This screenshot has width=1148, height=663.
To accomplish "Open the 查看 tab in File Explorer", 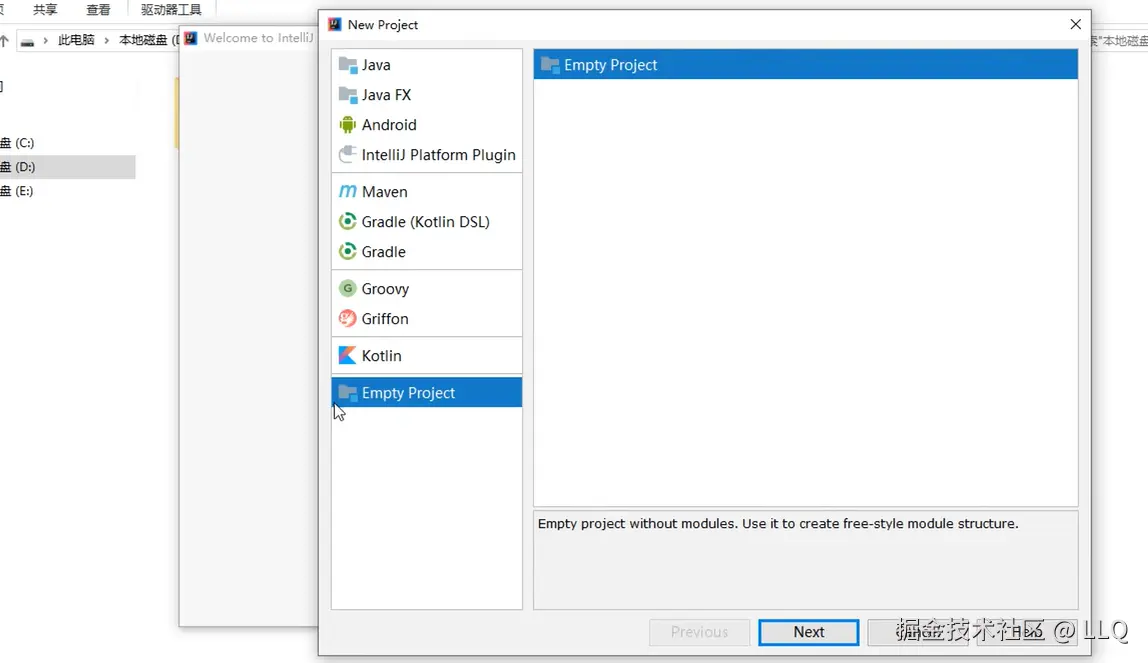I will pos(98,10).
